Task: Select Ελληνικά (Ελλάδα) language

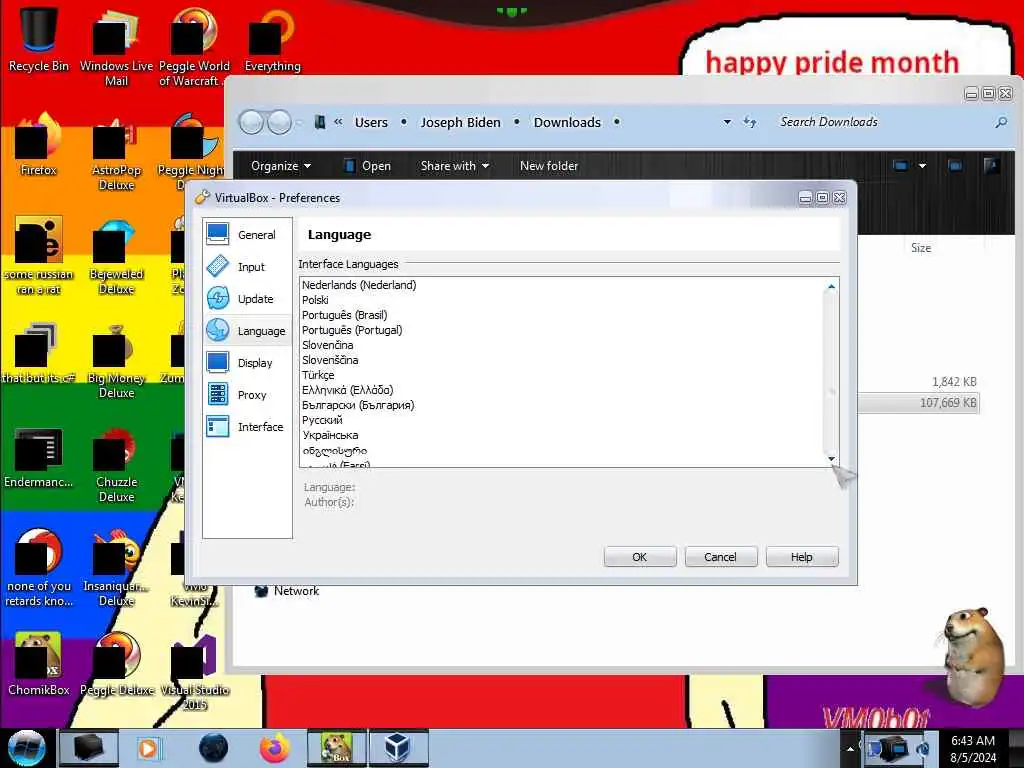Action: pyautogui.click(x=347, y=390)
